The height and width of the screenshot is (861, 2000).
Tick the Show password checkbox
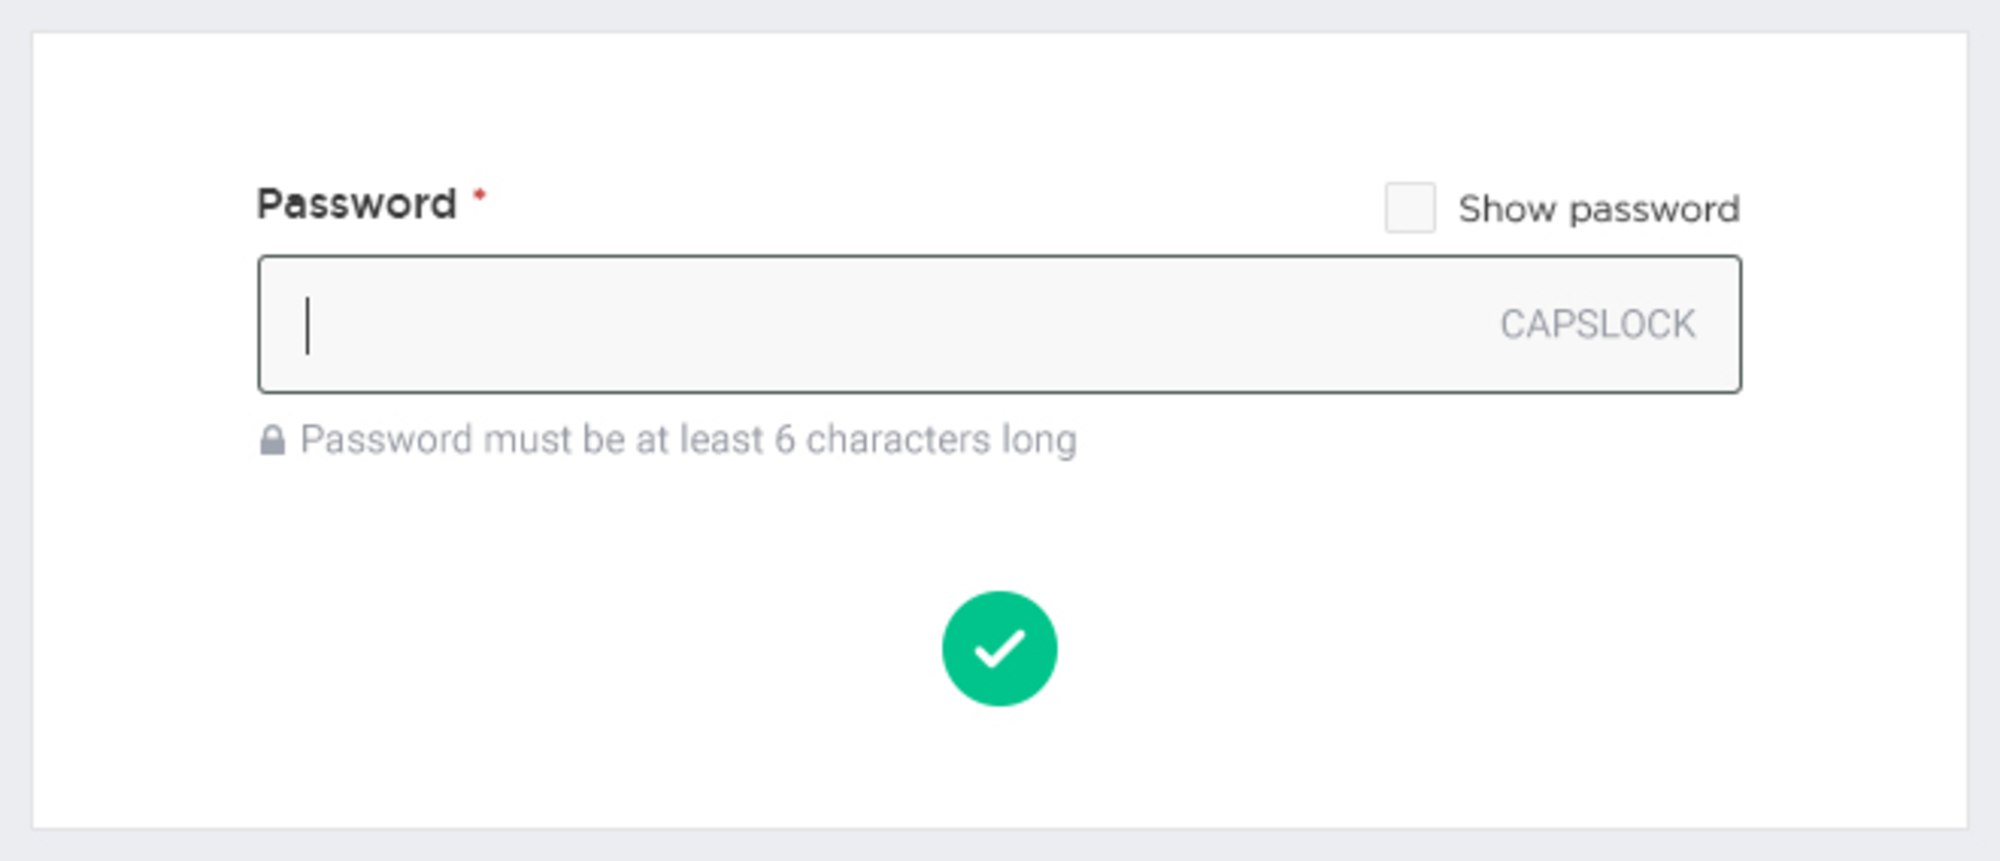[1410, 208]
